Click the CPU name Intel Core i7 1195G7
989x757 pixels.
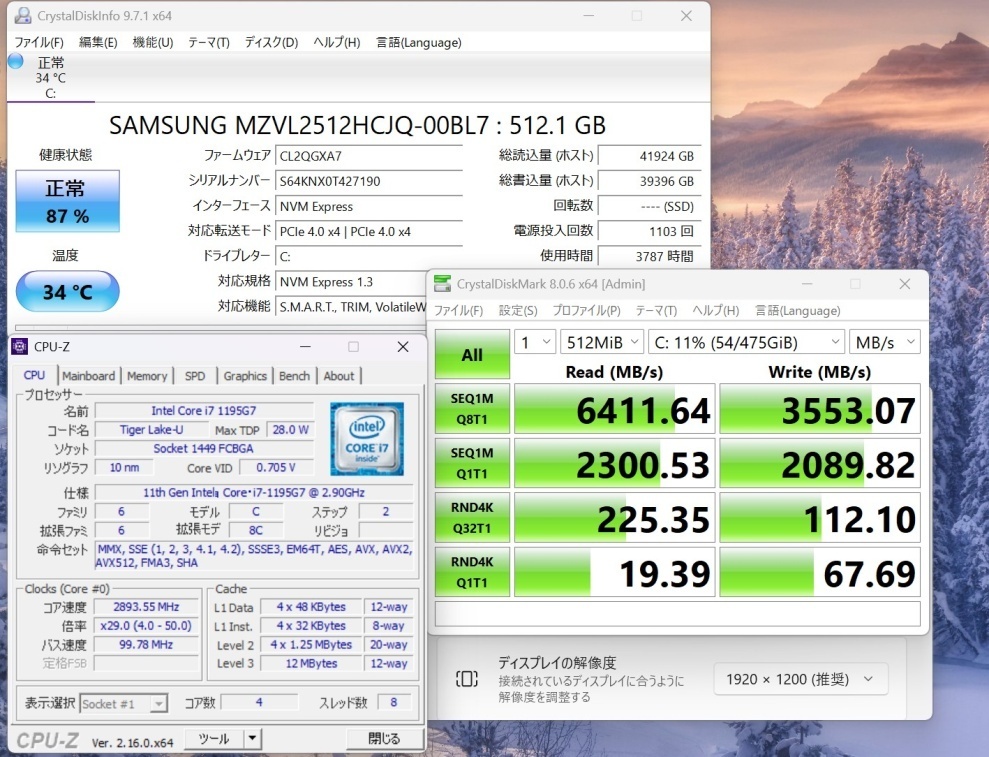click(x=204, y=411)
